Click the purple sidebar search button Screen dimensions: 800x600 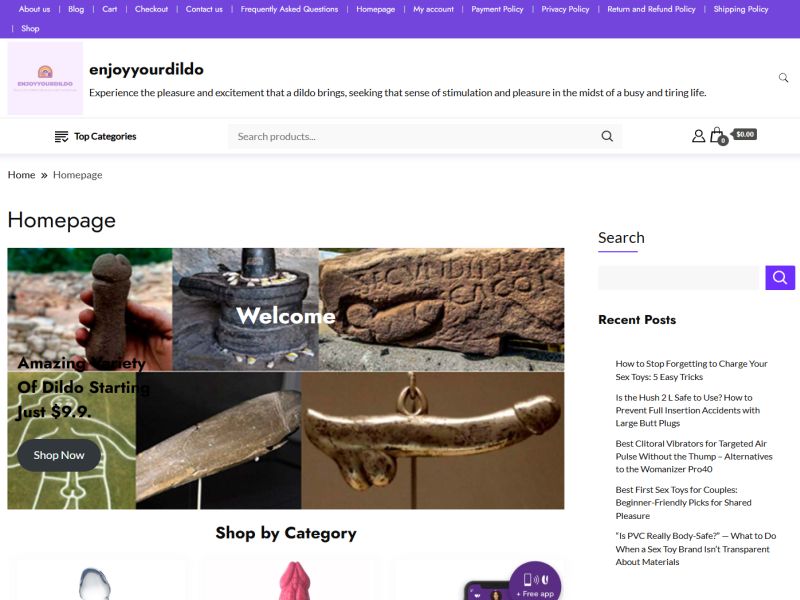pos(780,278)
